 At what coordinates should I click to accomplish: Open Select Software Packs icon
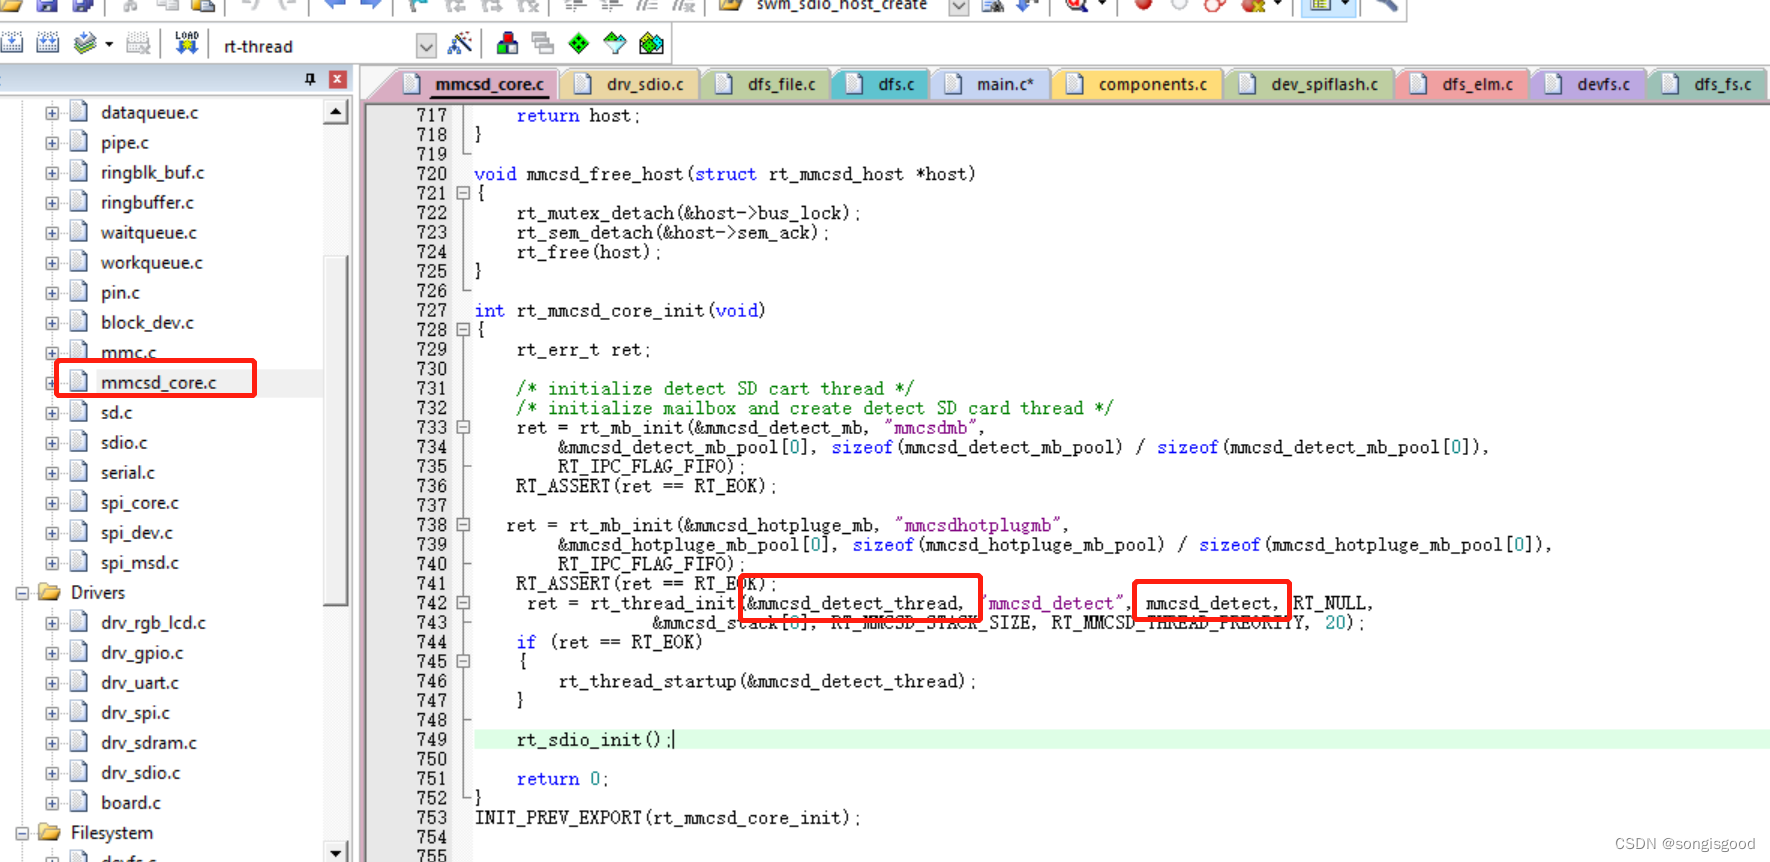click(615, 43)
